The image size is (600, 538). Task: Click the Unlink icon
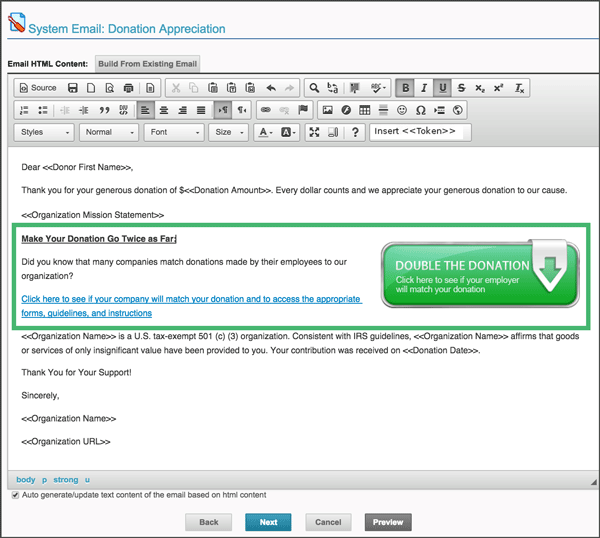pos(284,111)
